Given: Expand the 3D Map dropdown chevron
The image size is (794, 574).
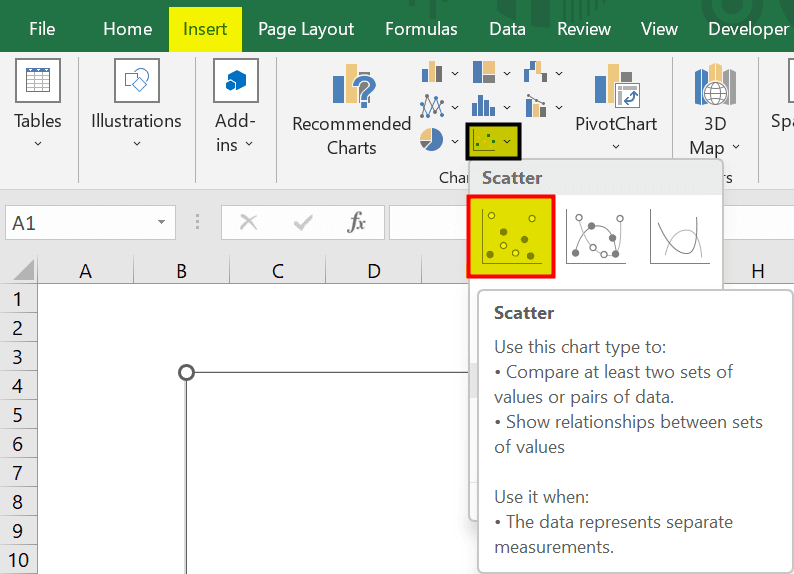Looking at the screenshot, I should coord(736,147).
